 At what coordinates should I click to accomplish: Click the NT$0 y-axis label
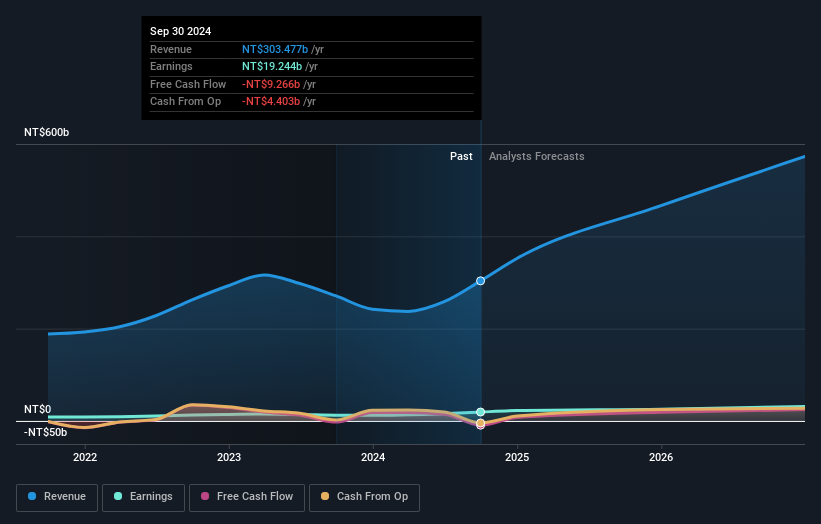click(38, 409)
